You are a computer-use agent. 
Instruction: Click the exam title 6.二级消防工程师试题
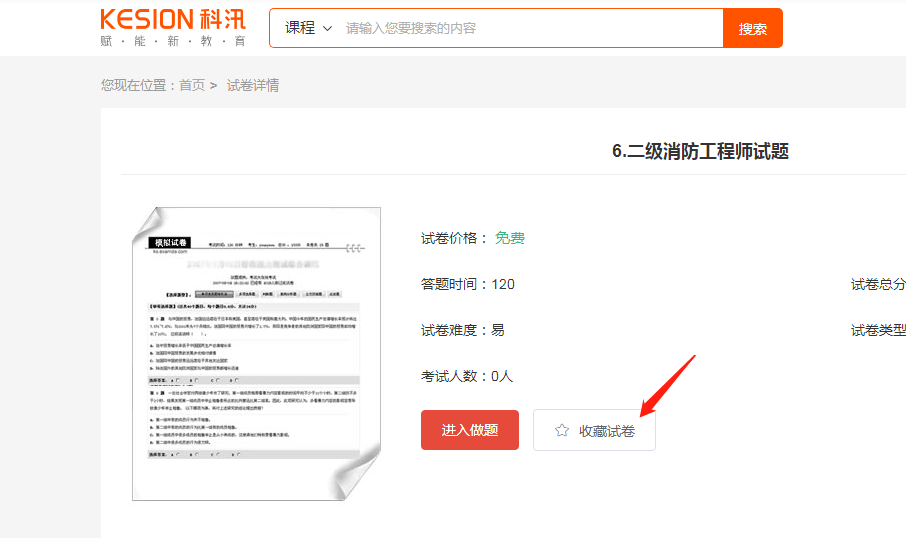click(x=700, y=151)
